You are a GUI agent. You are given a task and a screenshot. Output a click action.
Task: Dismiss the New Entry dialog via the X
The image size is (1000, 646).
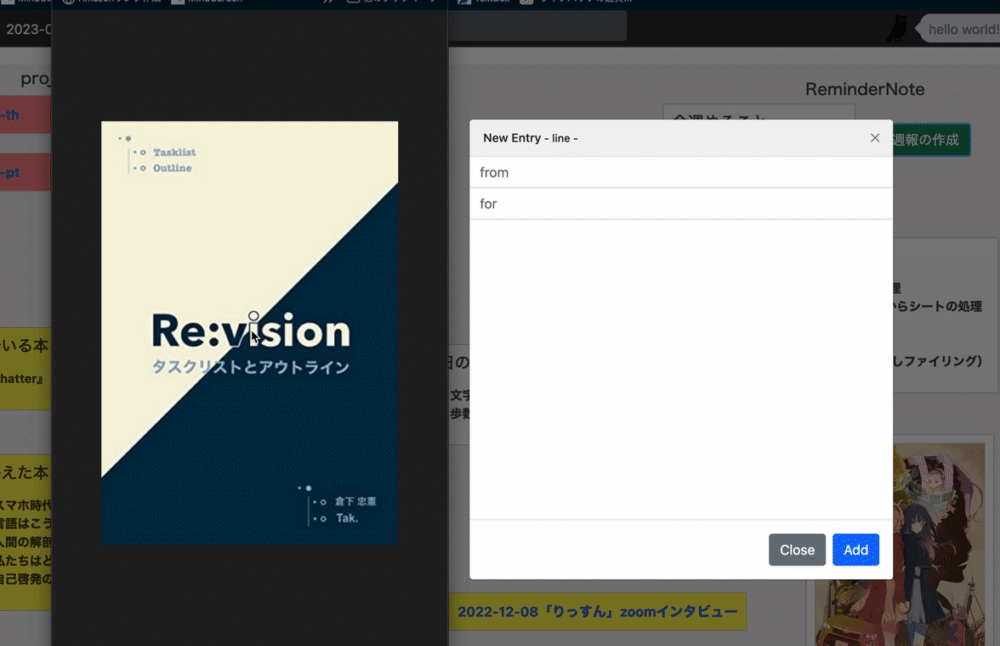tap(875, 138)
